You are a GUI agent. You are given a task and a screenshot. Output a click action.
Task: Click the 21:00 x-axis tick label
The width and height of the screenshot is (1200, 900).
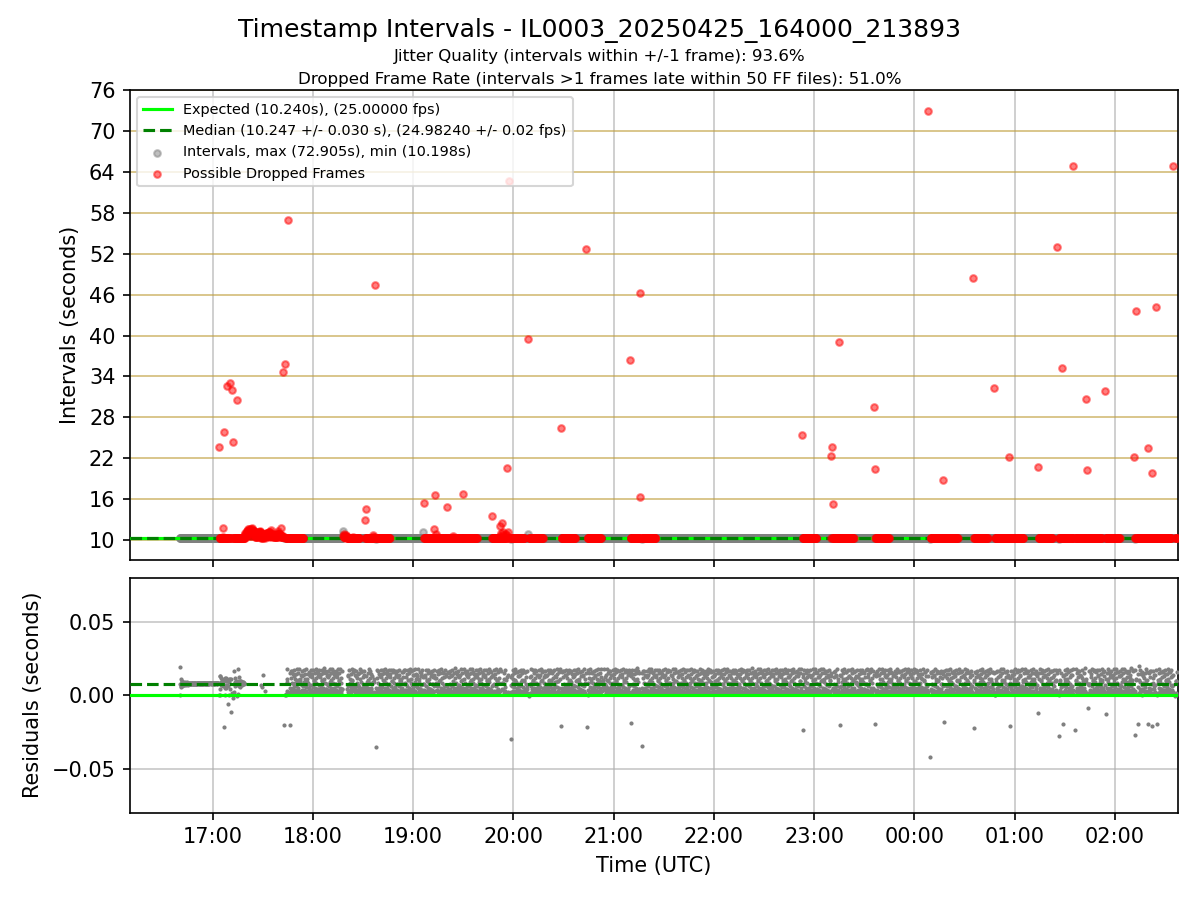pos(613,835)
